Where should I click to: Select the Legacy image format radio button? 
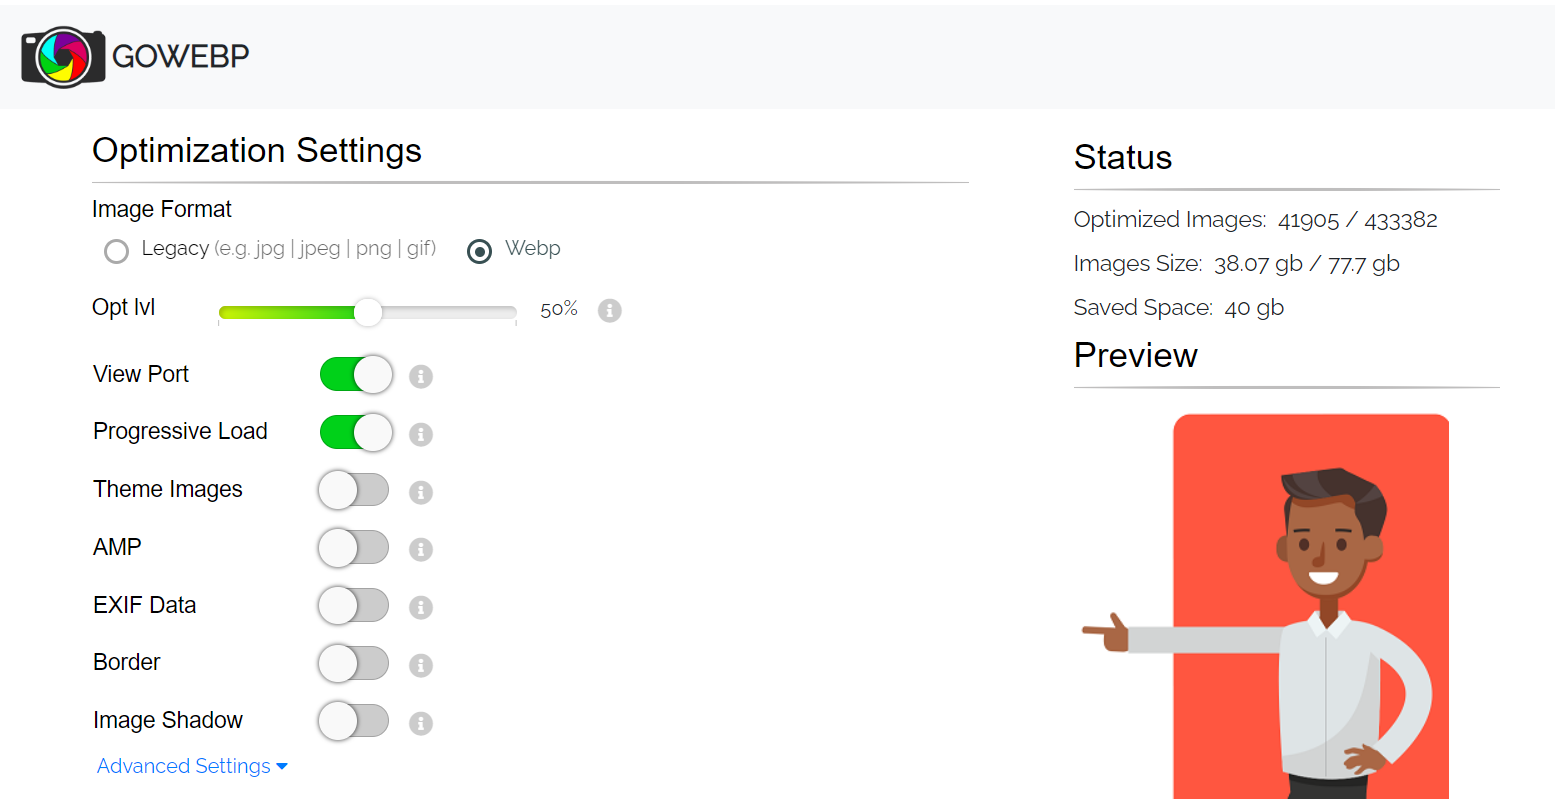tap(116, 251)
